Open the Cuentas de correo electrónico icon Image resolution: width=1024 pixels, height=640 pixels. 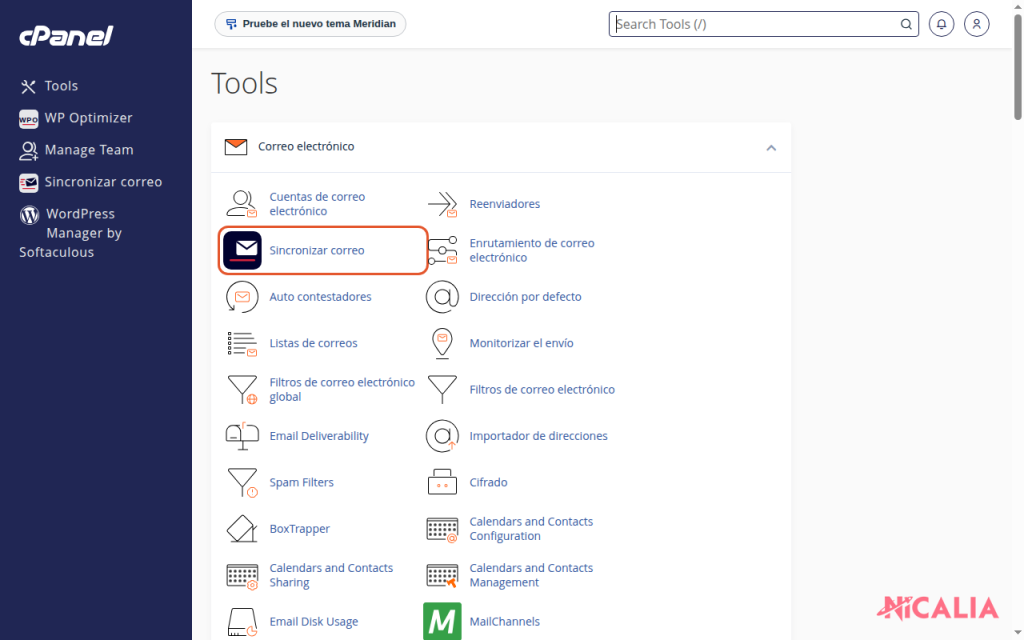click(242, 204)
